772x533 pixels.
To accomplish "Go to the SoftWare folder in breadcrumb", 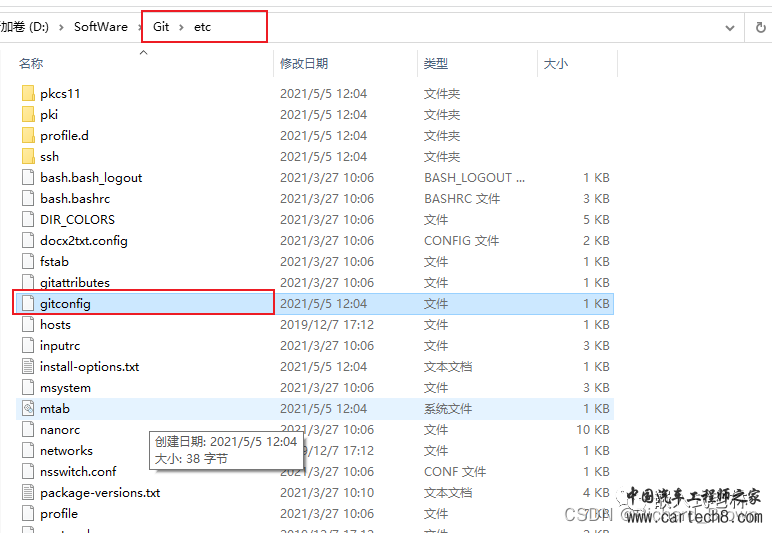I will coord(100,27).
